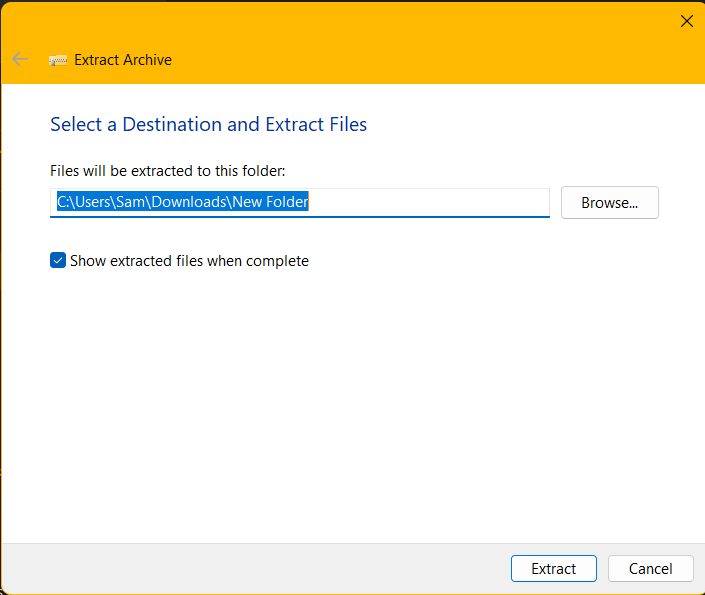Click the empty space after the path text
This screenshot has width=705, height=595.
click(x=430, y=202)
